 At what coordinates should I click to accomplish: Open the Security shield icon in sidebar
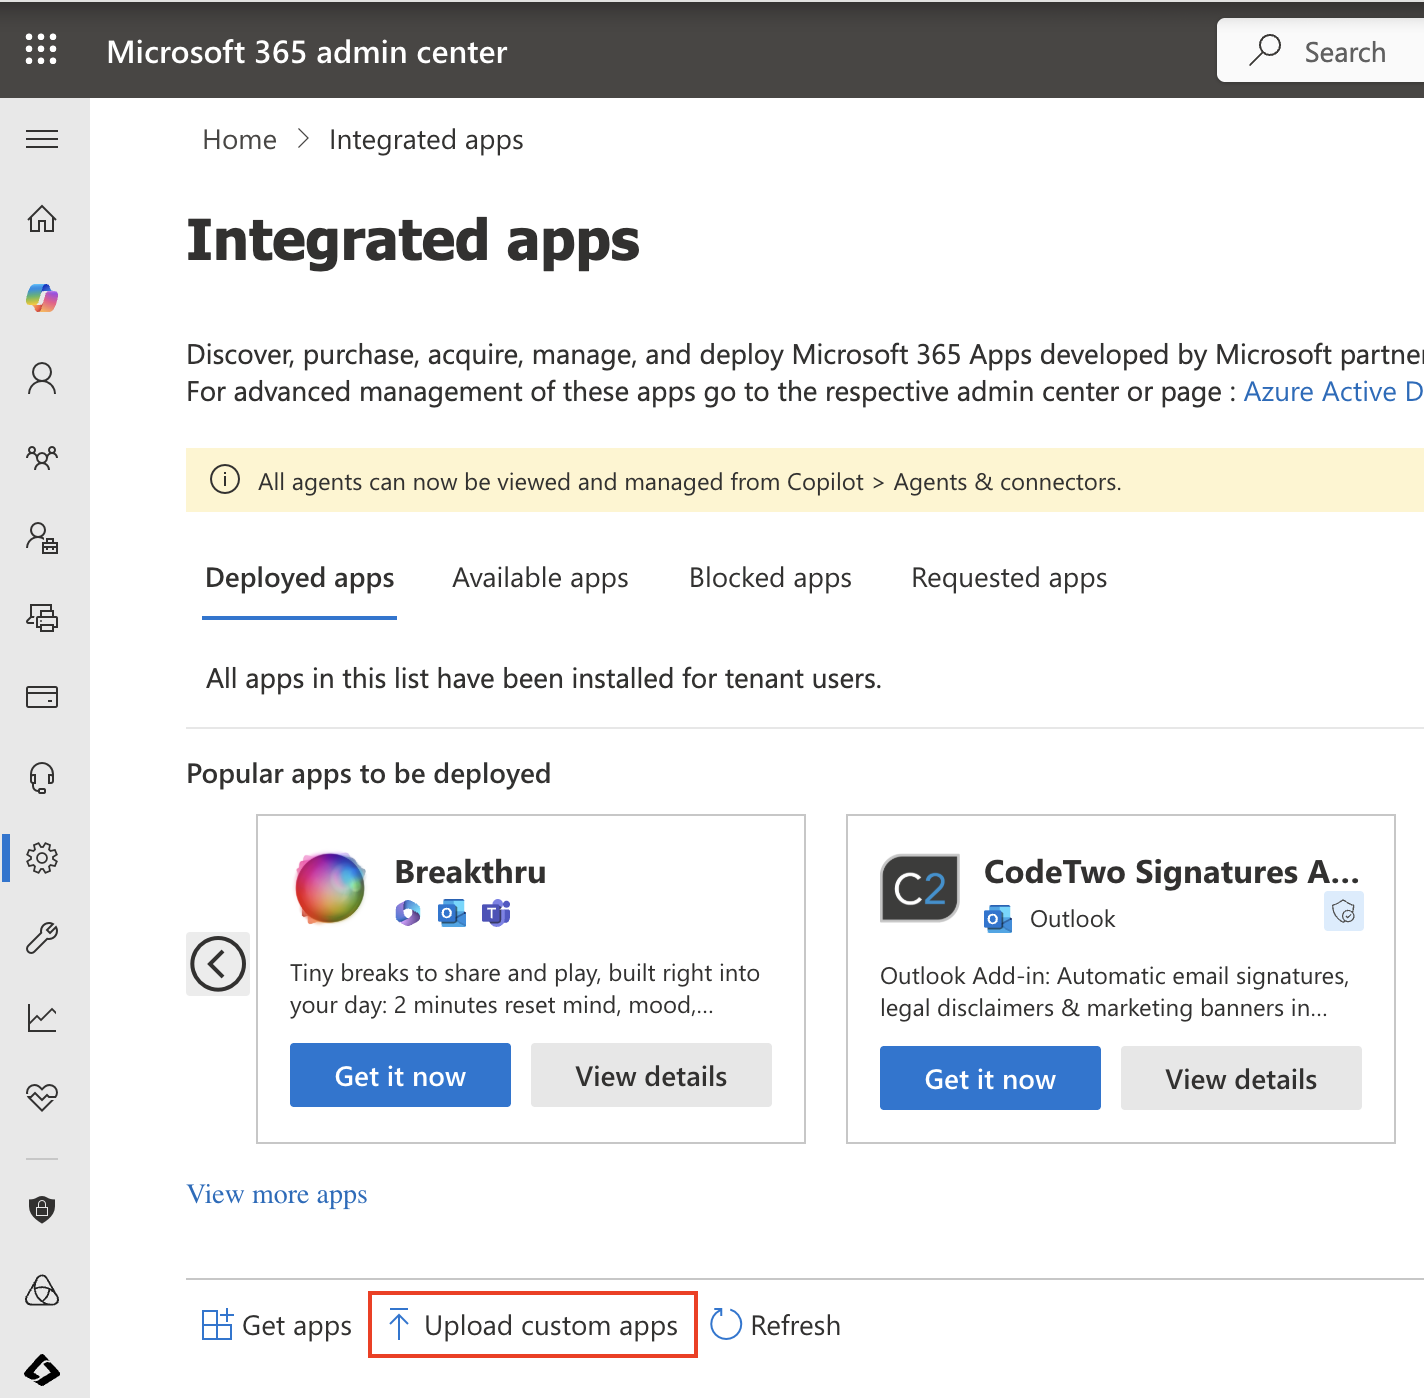pos(42,1209)
